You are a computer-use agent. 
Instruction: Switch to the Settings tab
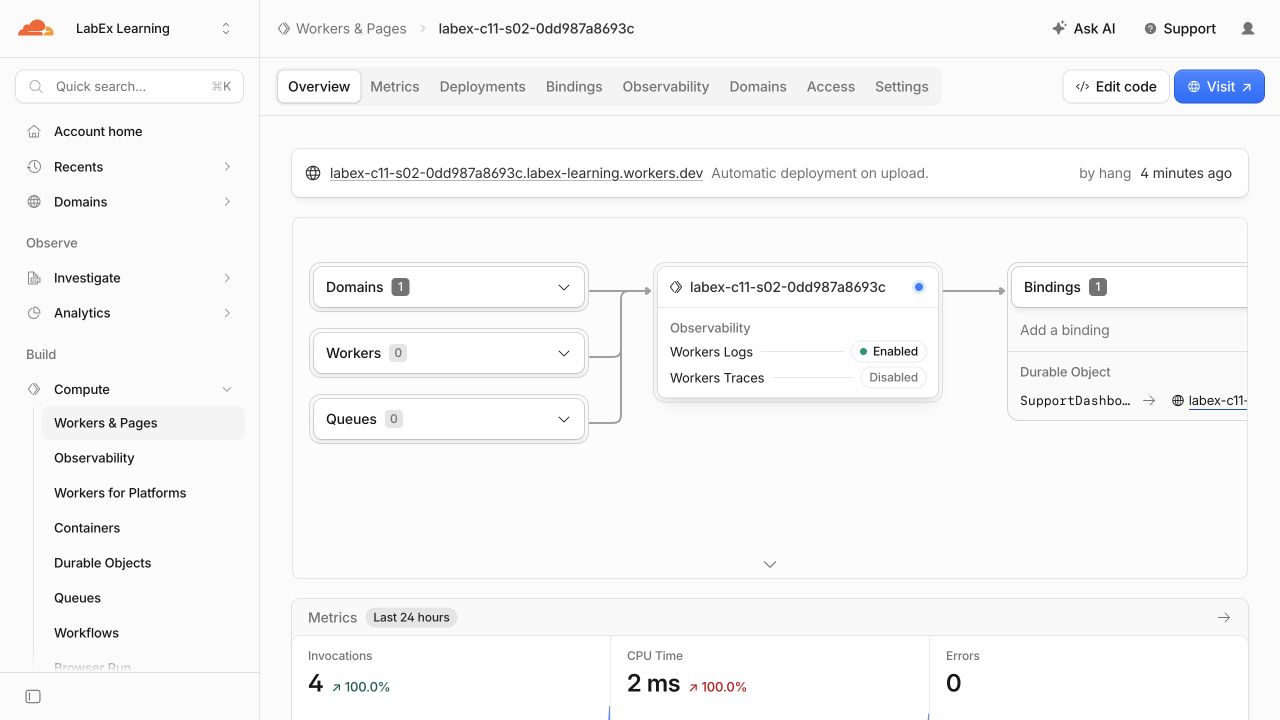click(902, 86)
